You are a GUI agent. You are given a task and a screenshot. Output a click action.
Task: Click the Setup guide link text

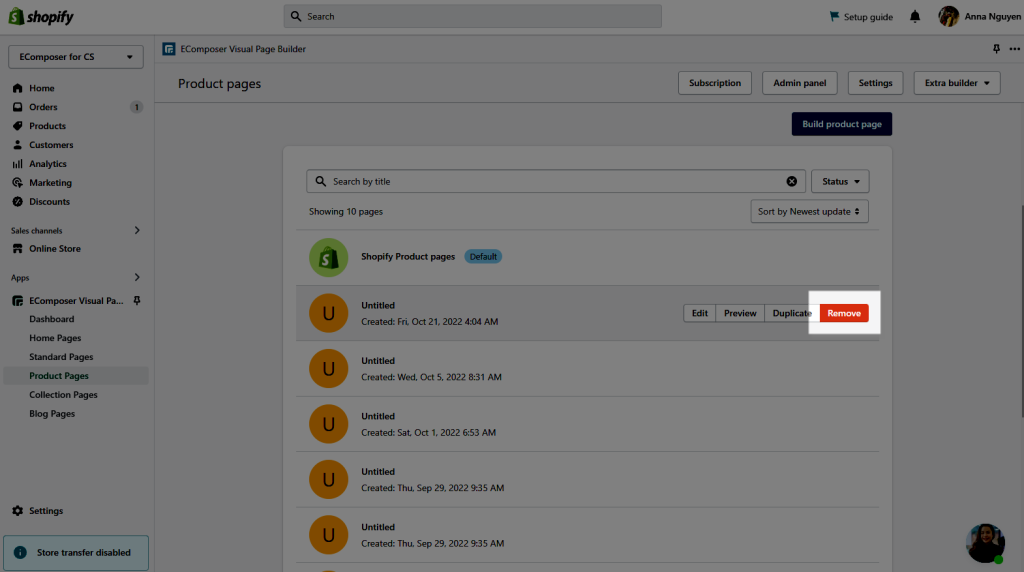coord(868,17)
